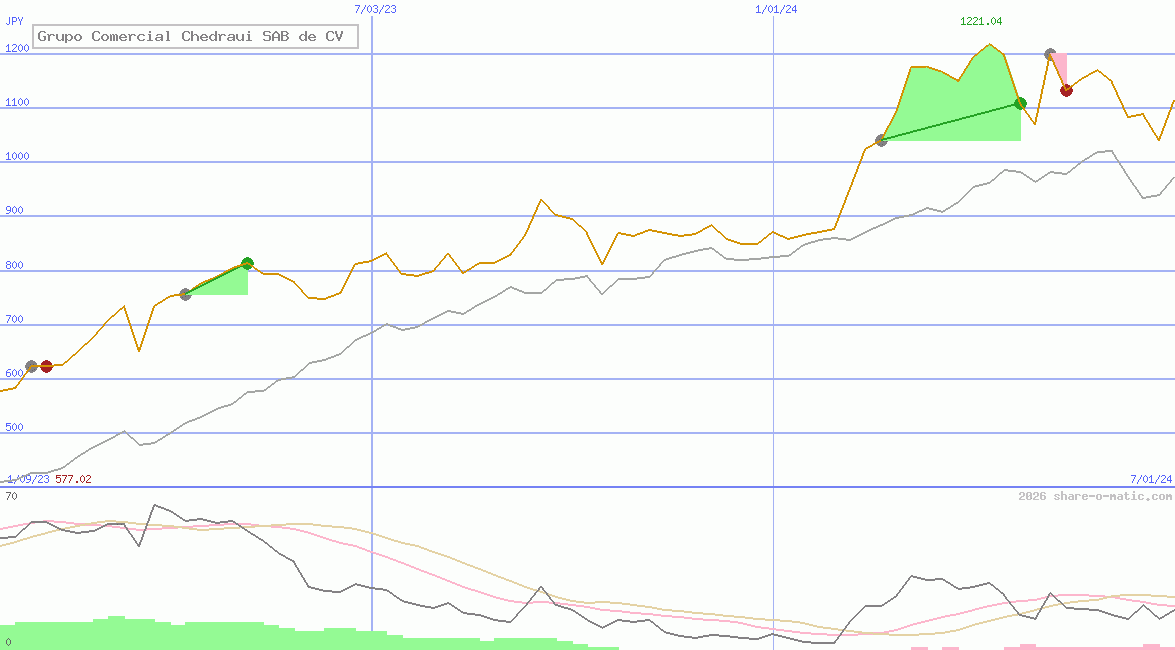Click the 70 indicator scale label
Viewport: 1175px width, 650px height.
pyautogui.click(x=11, y=496)
